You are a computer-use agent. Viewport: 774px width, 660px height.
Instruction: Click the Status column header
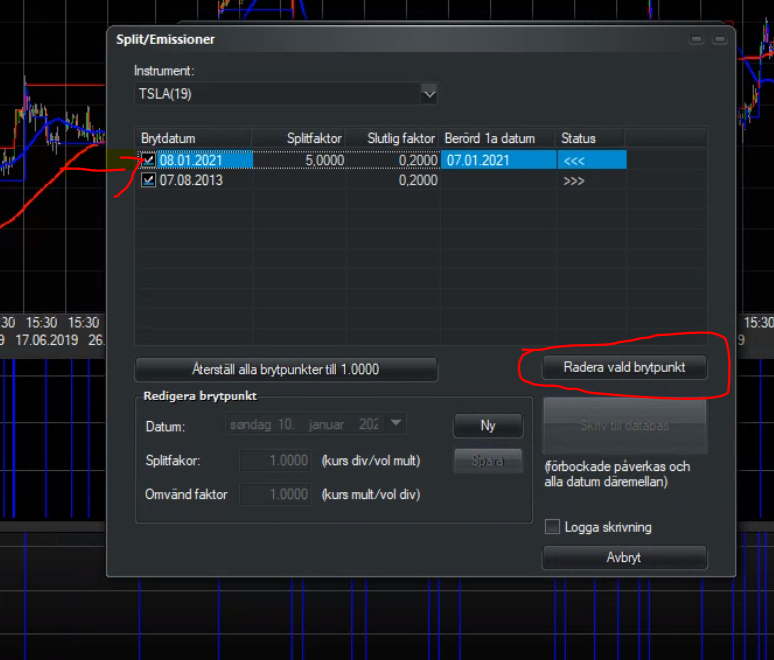tap(590, 138)
